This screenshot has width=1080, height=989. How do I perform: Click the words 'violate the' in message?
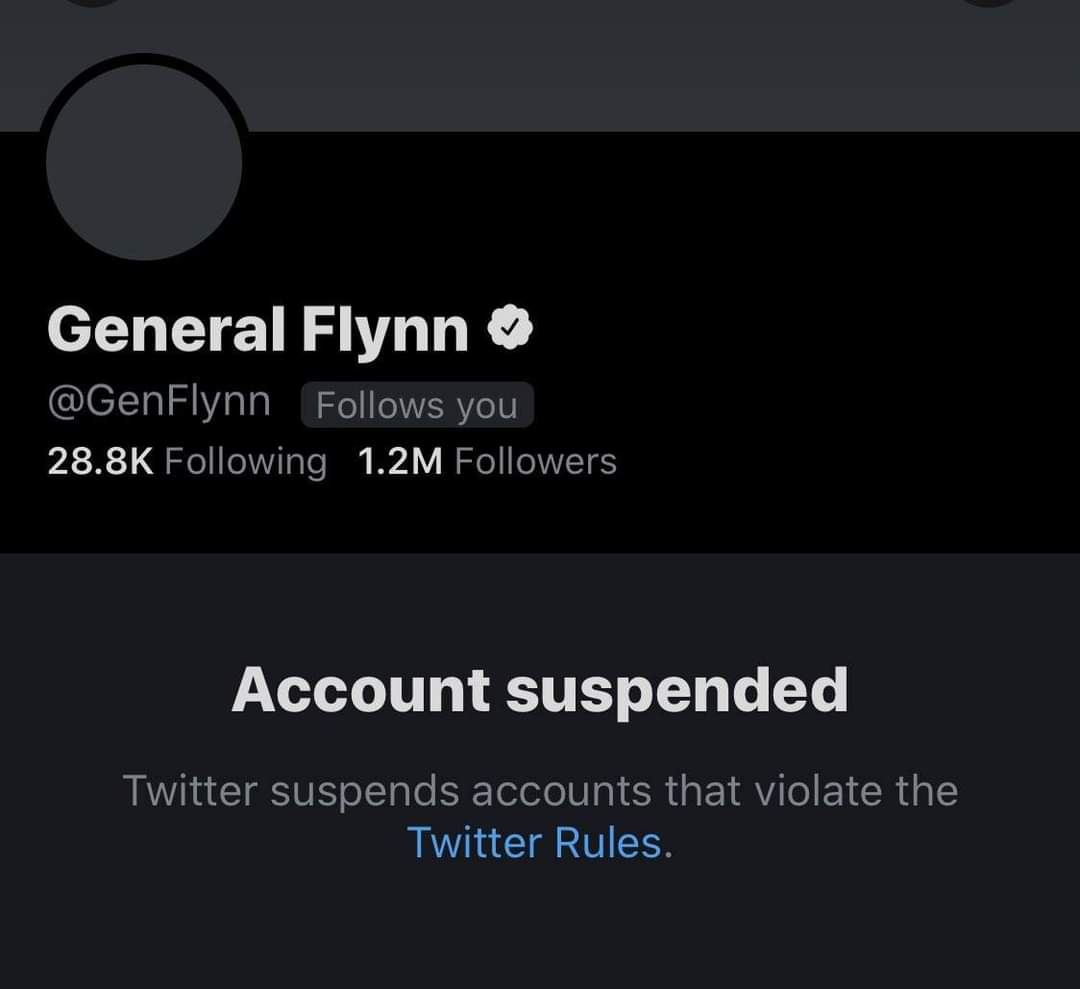856,791
